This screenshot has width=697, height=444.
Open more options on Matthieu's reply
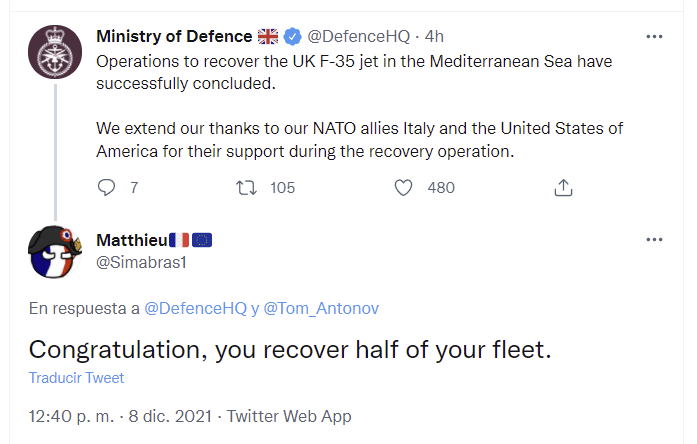click(654, 240)
